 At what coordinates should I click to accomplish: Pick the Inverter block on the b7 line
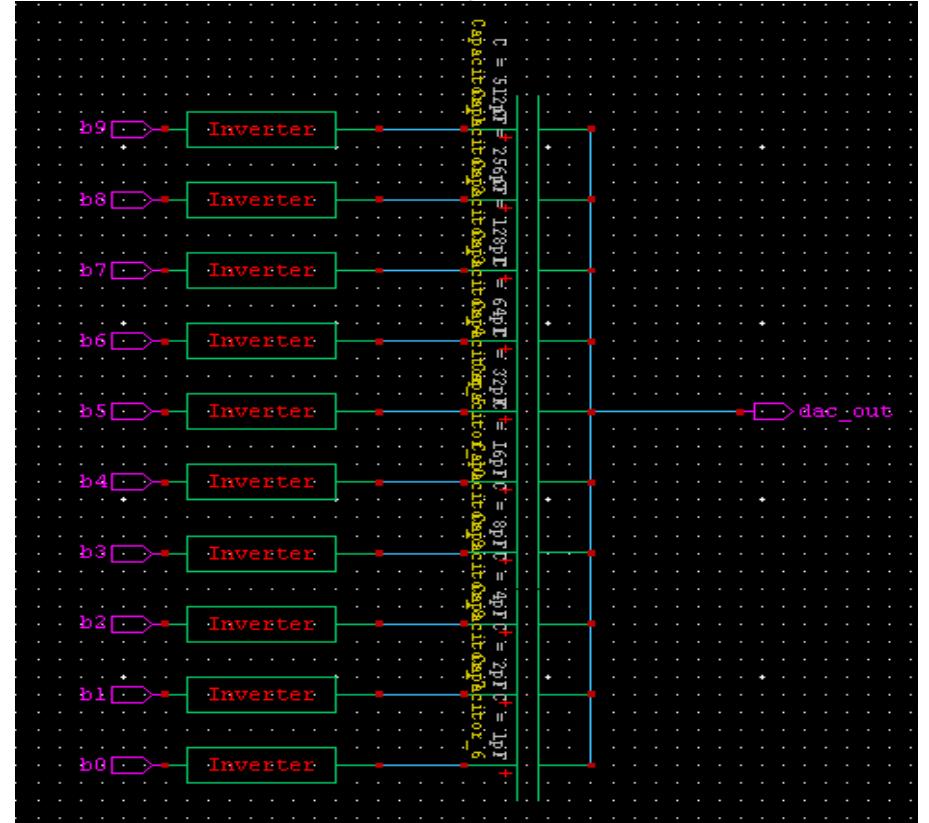pyautogui.click(x=261, y=270)
